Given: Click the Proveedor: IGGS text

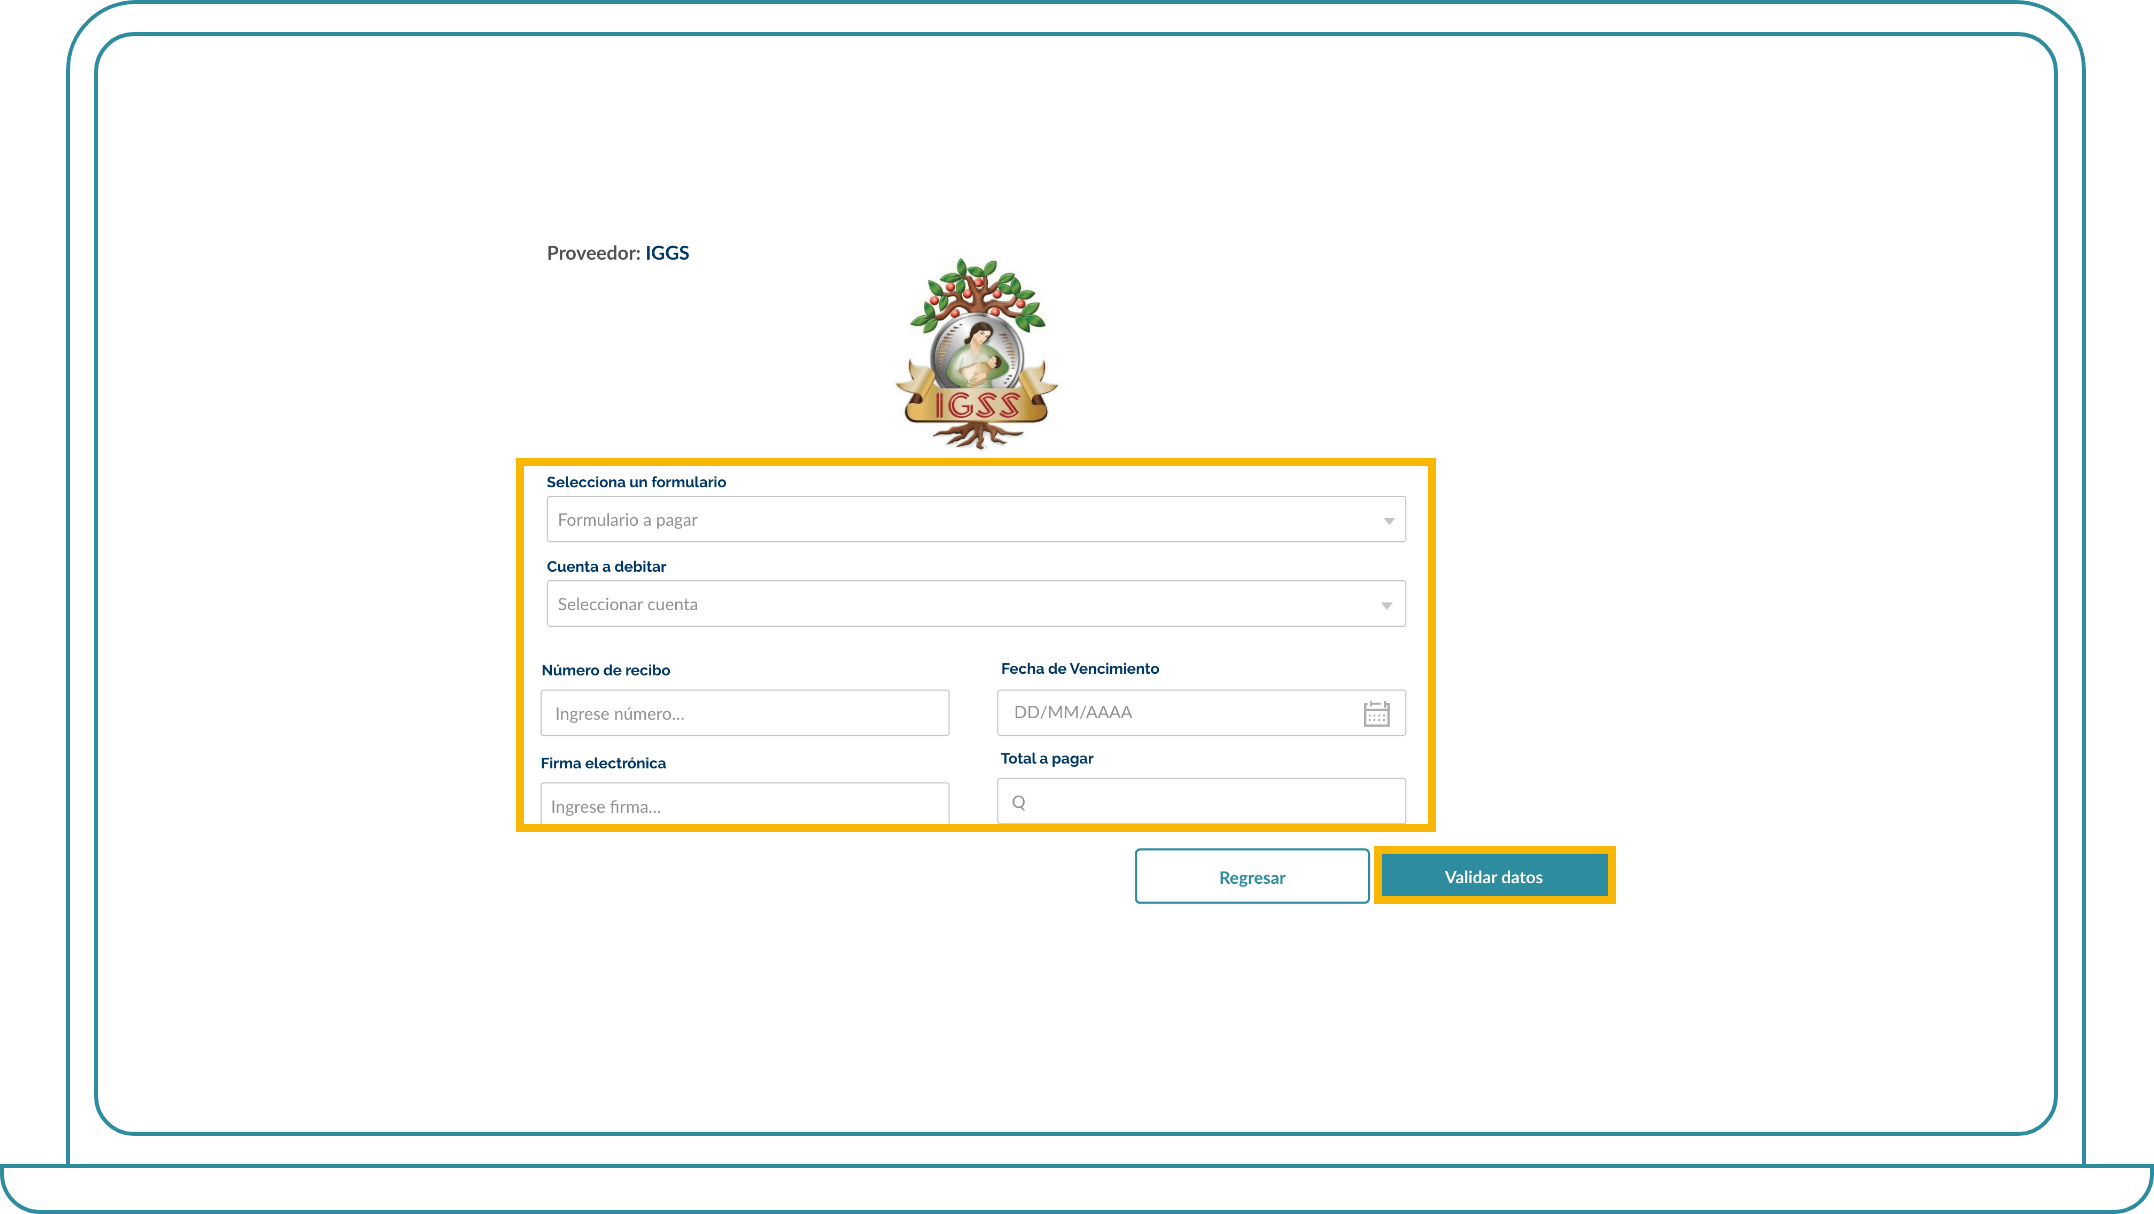Looking at the screenshot, I should 618,253.
